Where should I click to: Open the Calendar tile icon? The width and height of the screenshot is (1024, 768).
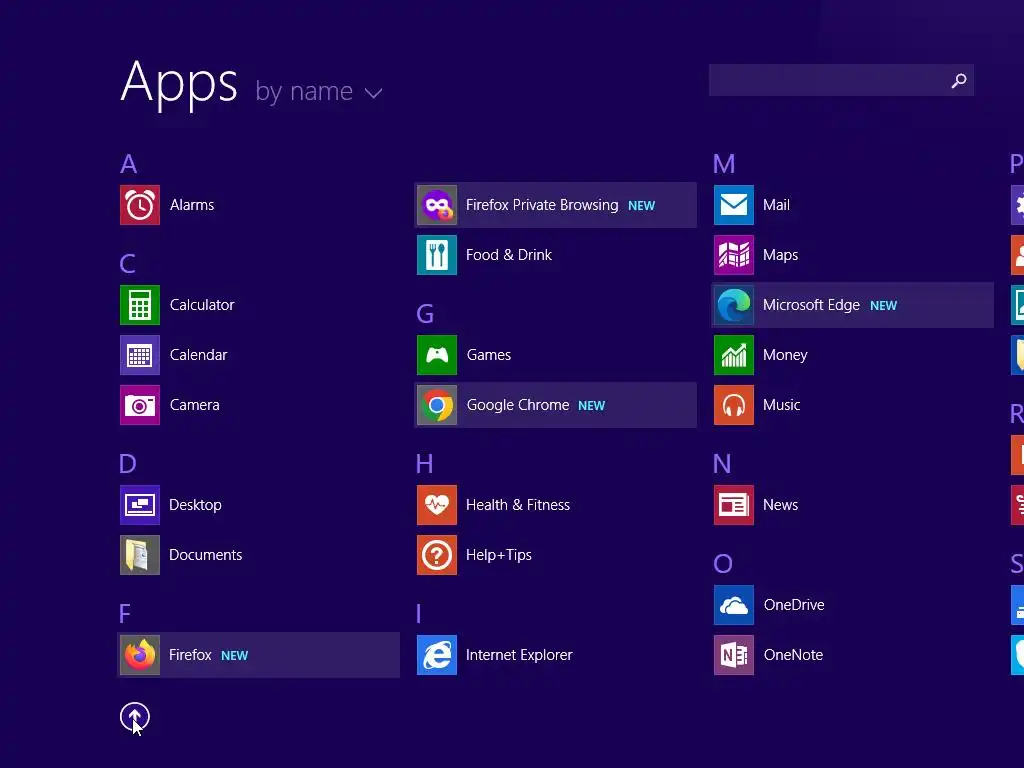pos(140,355)
